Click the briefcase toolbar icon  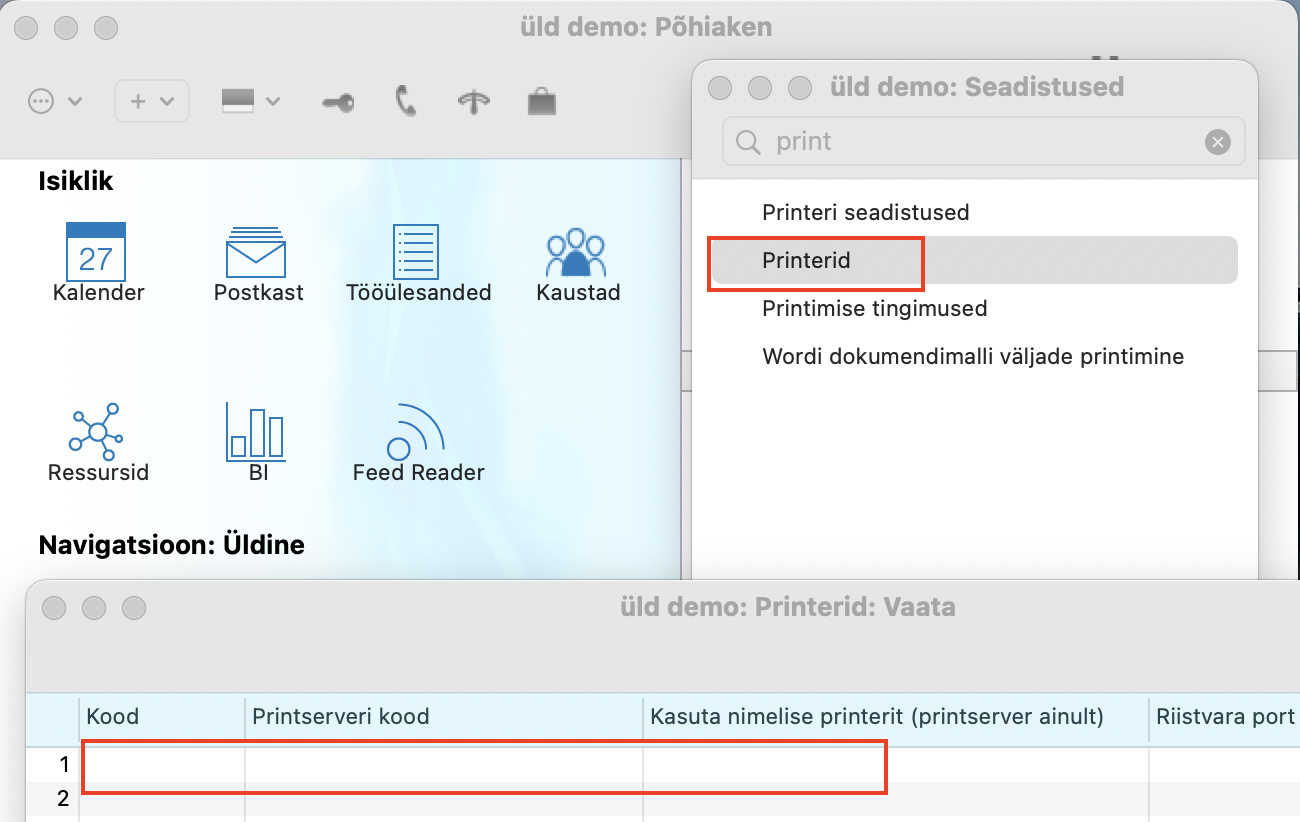pos(541,102)
